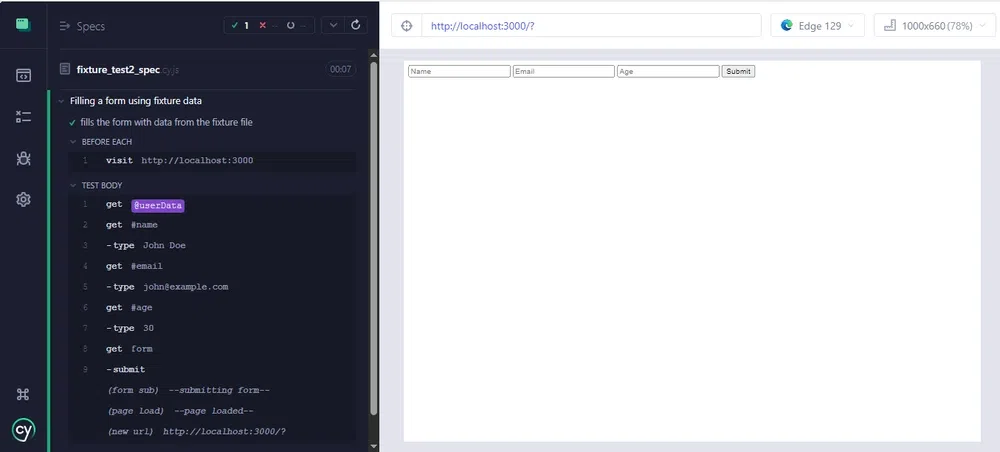The width and height of the screenshot is (1000, 452).
Task: Click the Age input field in preview
Action: point(668,71)
